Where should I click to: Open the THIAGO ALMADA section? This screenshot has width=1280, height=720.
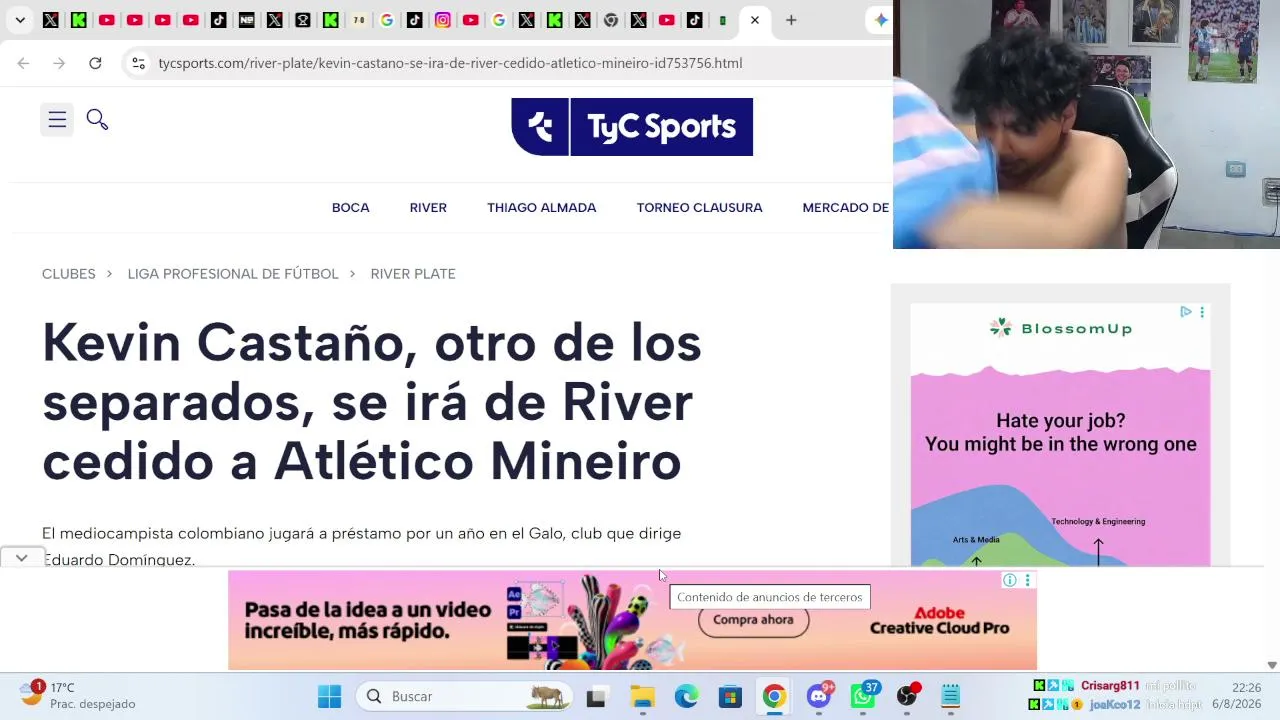tap(542, 208)
